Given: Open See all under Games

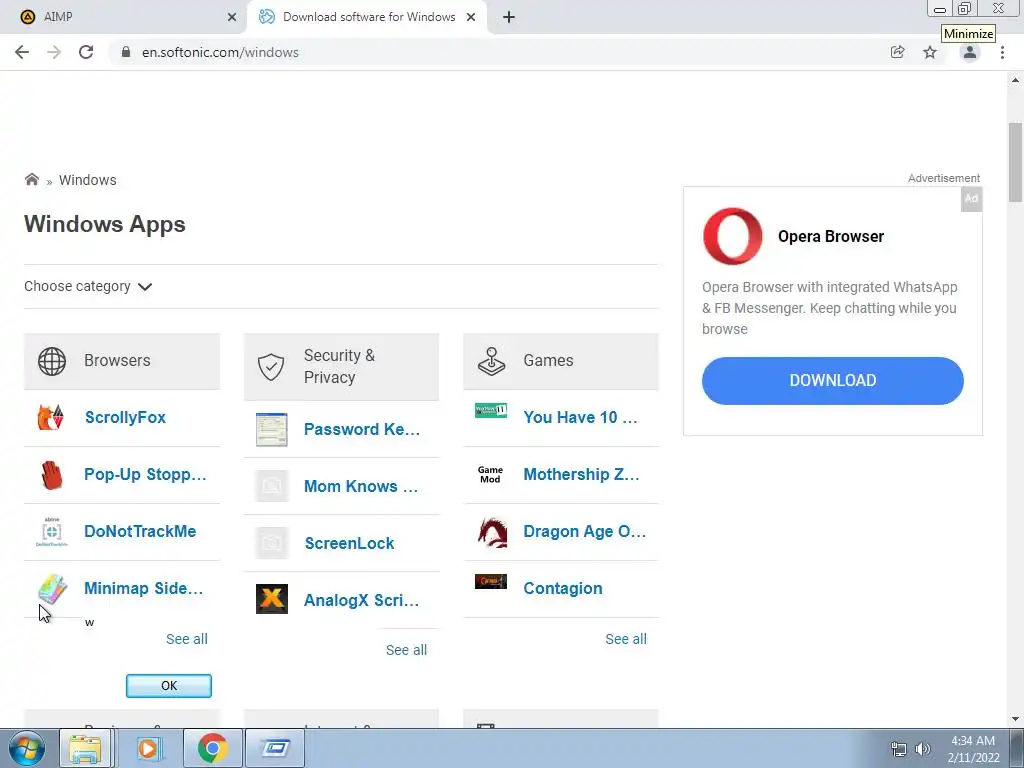Looking at the screenshot, I should pyautogui.click(x=626, y=639).
